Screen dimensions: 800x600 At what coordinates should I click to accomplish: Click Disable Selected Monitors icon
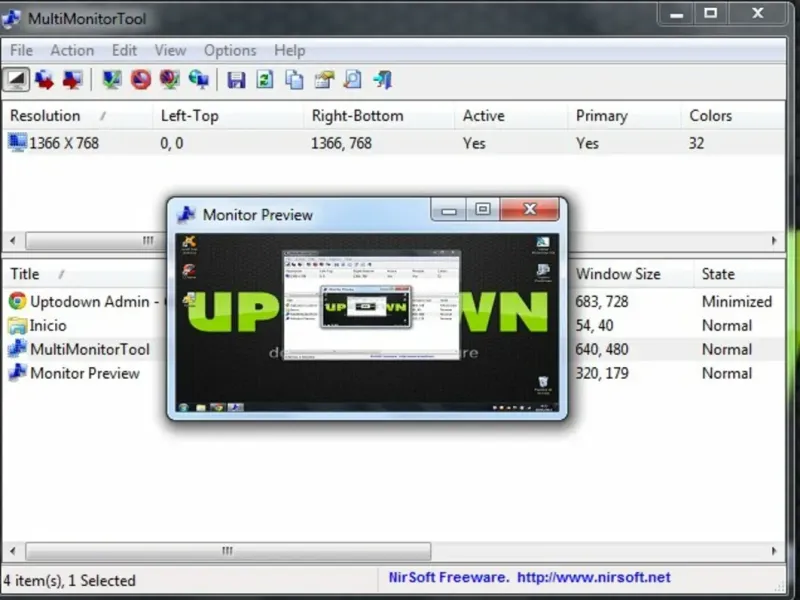pyautogui.click(x=140, y=80)
